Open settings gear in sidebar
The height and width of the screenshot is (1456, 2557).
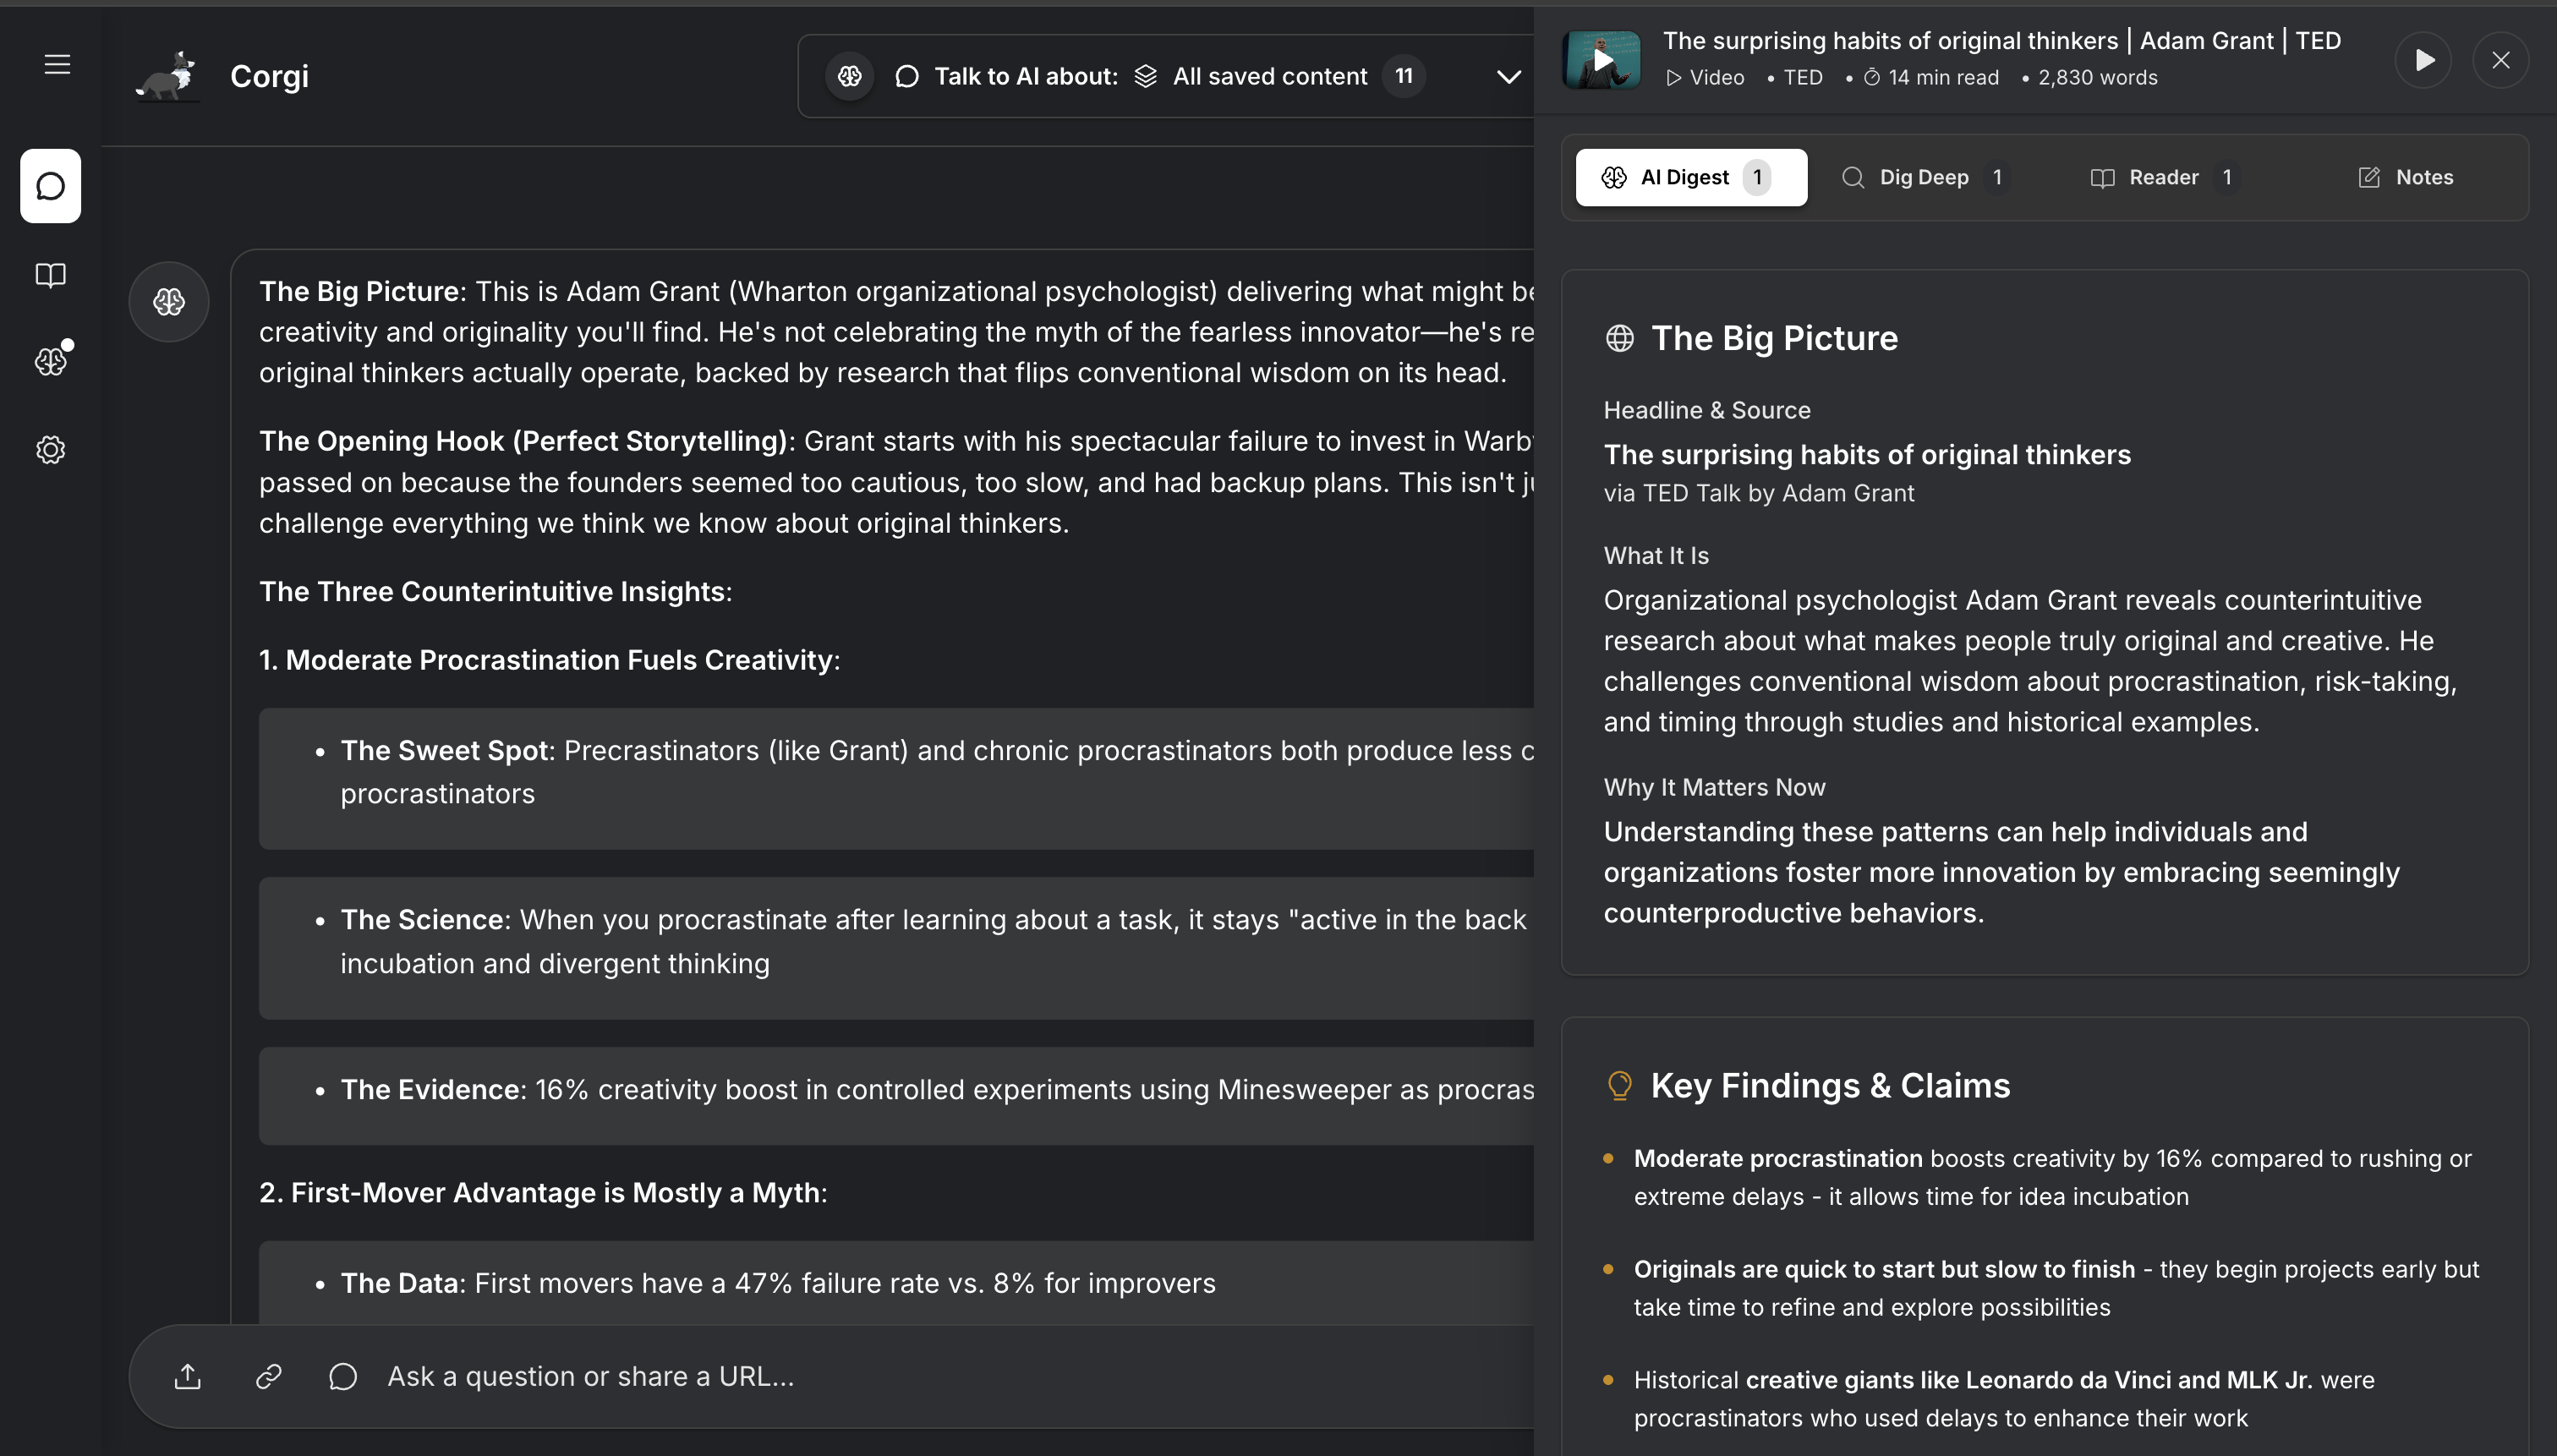pos(50,450)
